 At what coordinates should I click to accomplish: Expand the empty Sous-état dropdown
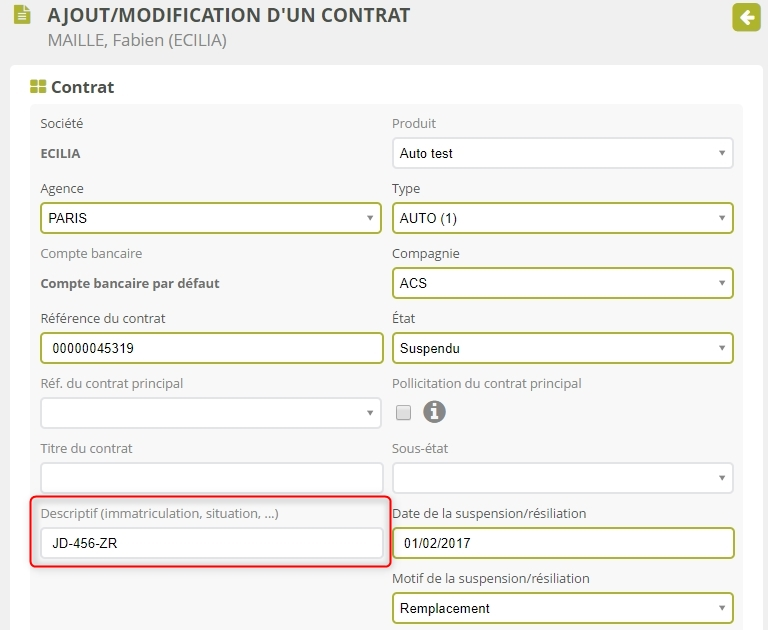pos(562,478)
